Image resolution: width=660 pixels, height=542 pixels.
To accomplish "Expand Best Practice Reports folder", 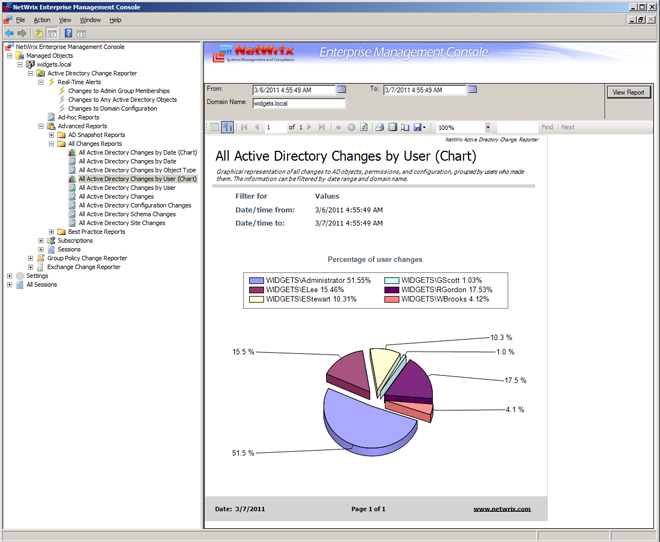I will click(x=51, y=232).
